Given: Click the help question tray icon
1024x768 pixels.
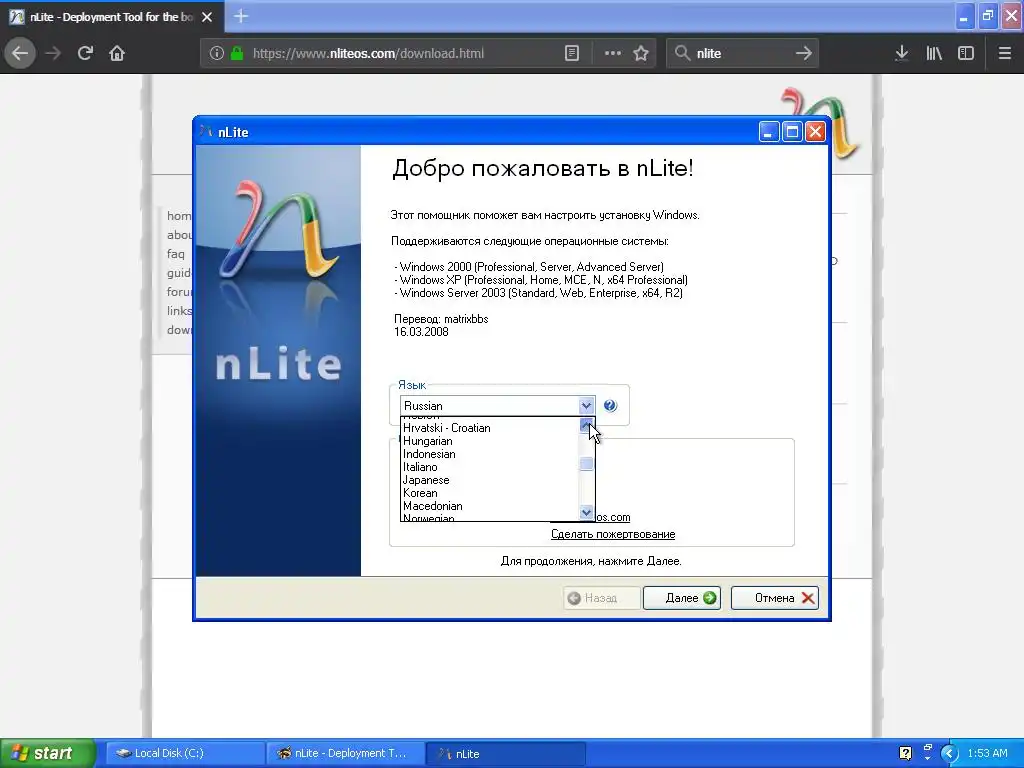Looking at the screenshot, I should pyautogui.click(x=905, y=753).
